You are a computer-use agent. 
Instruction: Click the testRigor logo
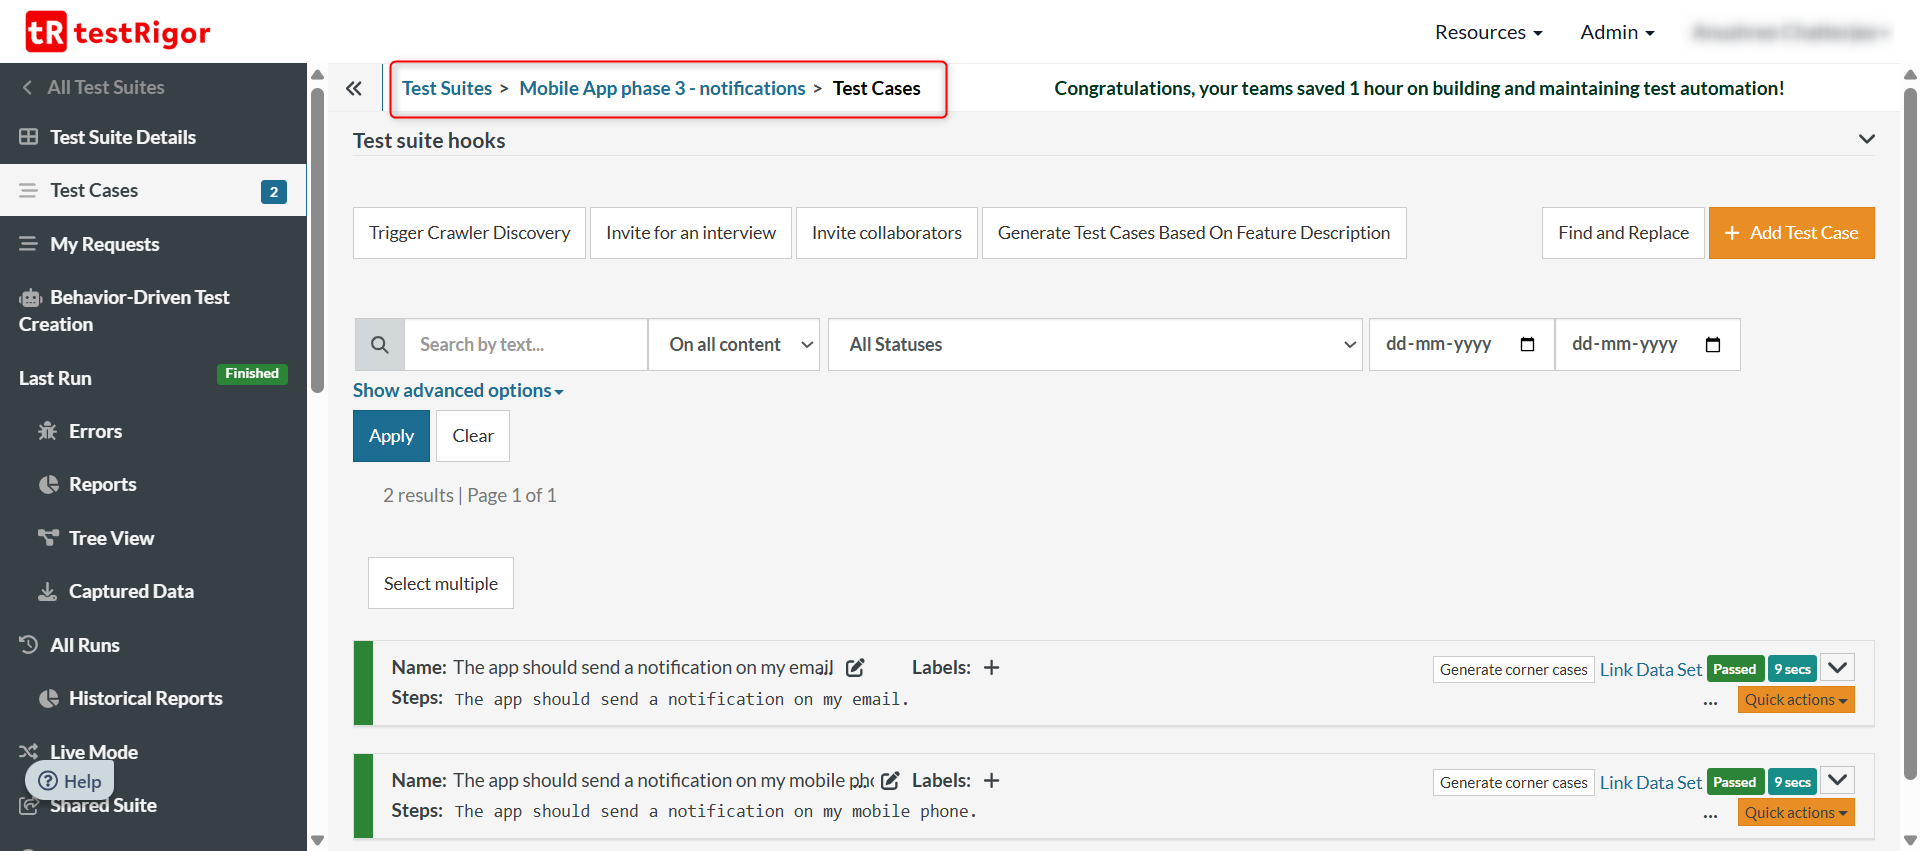[x=118, y=32]
